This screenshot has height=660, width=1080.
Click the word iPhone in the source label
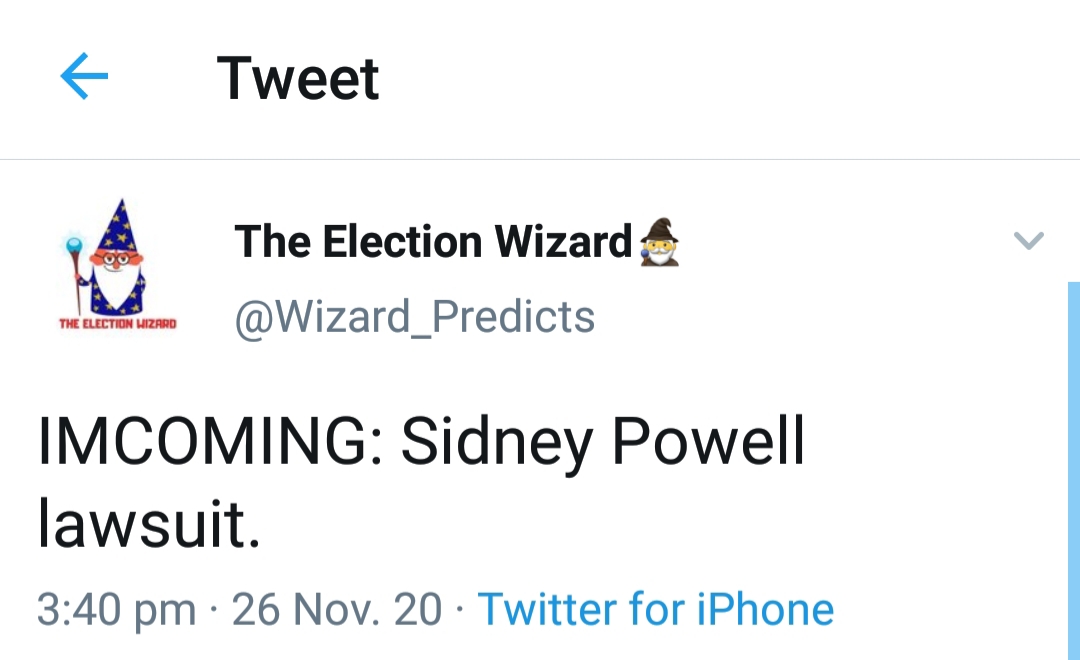coord(765,609)
